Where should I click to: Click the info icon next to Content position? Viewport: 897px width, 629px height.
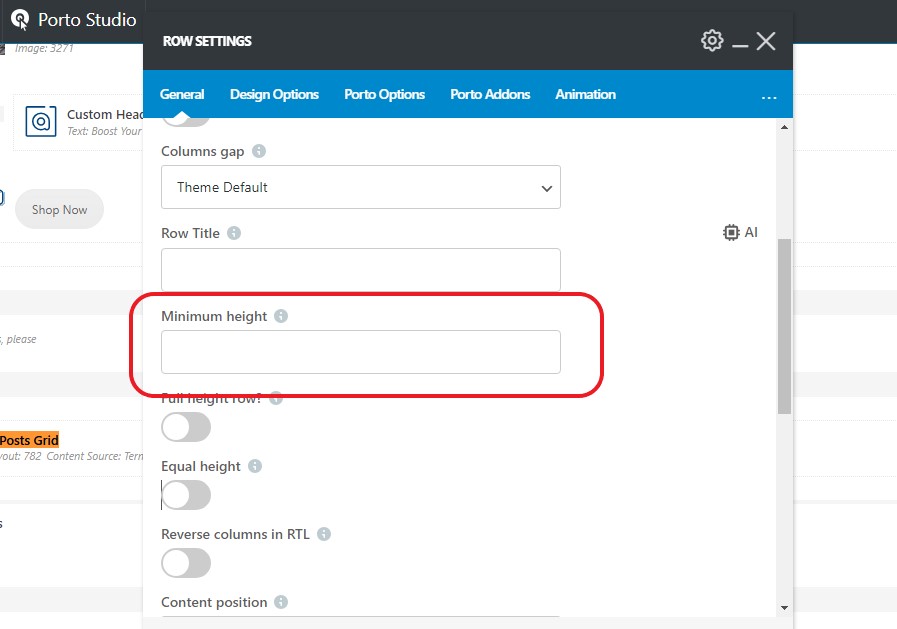(281, 602)
